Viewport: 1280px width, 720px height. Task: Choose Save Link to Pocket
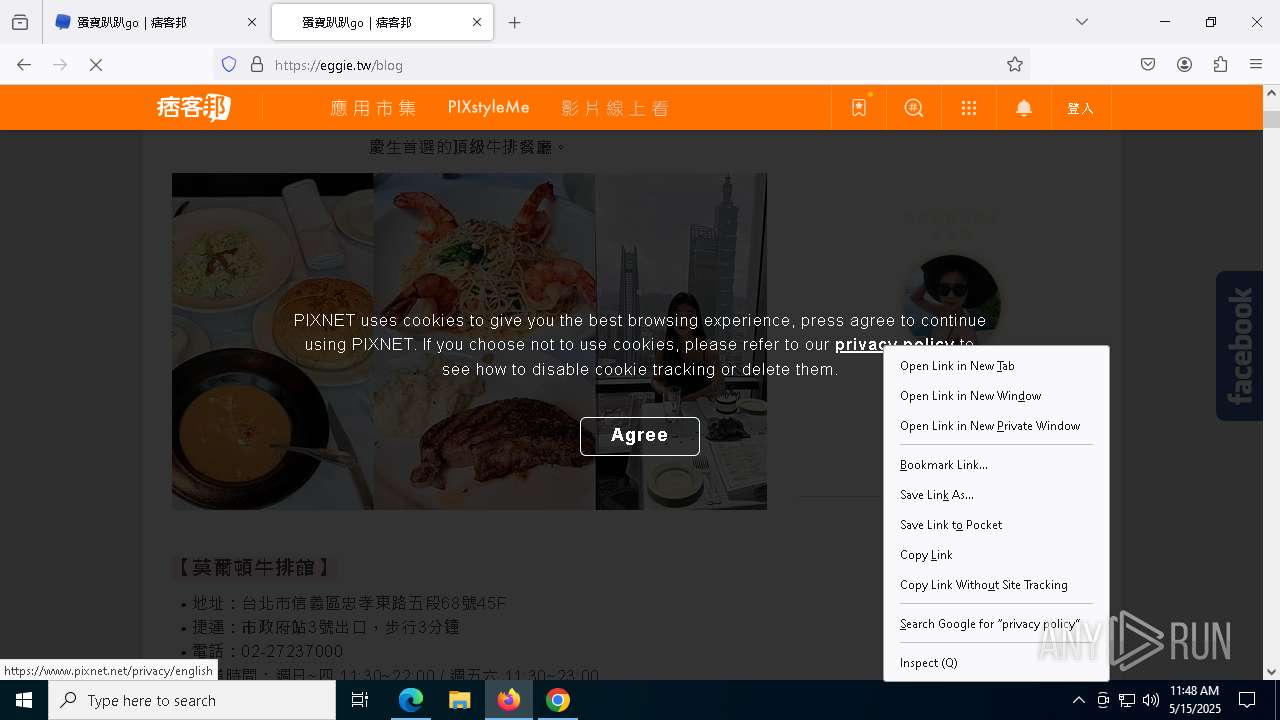997,525
